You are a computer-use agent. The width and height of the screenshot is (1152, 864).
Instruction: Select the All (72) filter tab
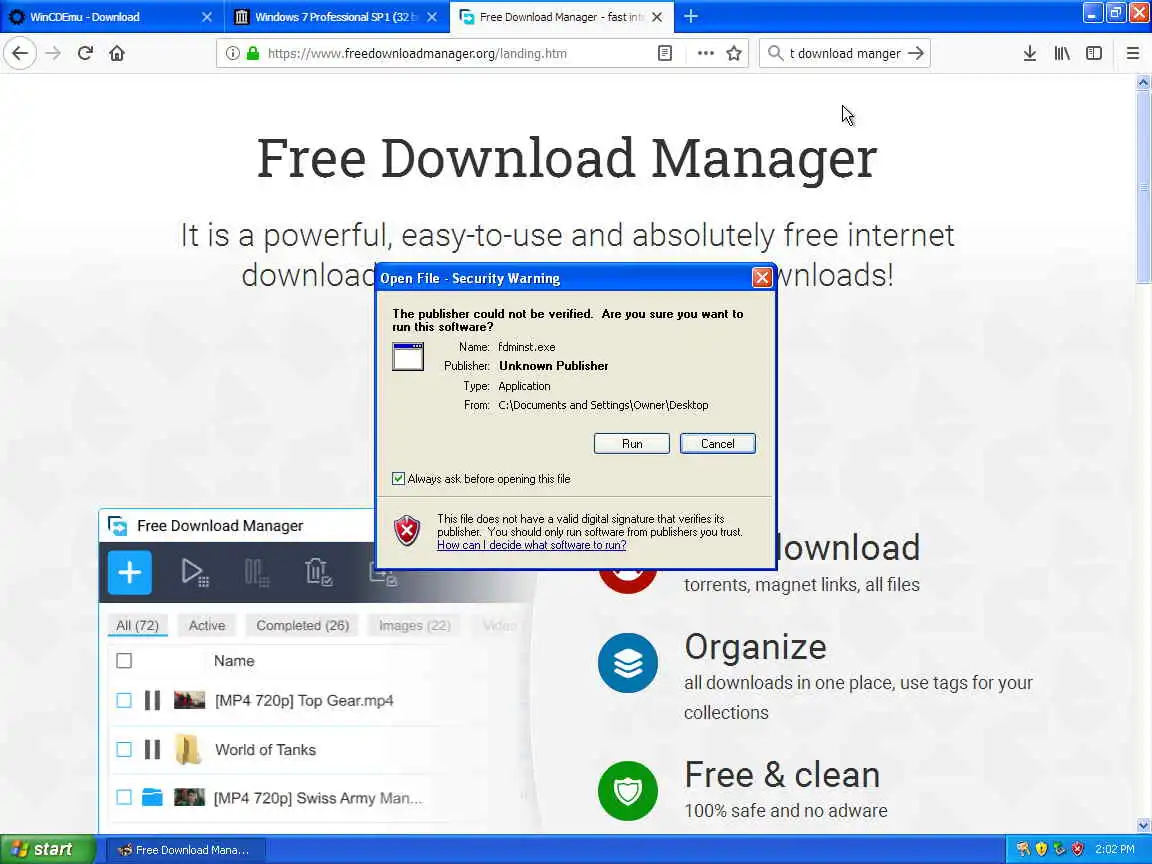[x=137, y=625]
